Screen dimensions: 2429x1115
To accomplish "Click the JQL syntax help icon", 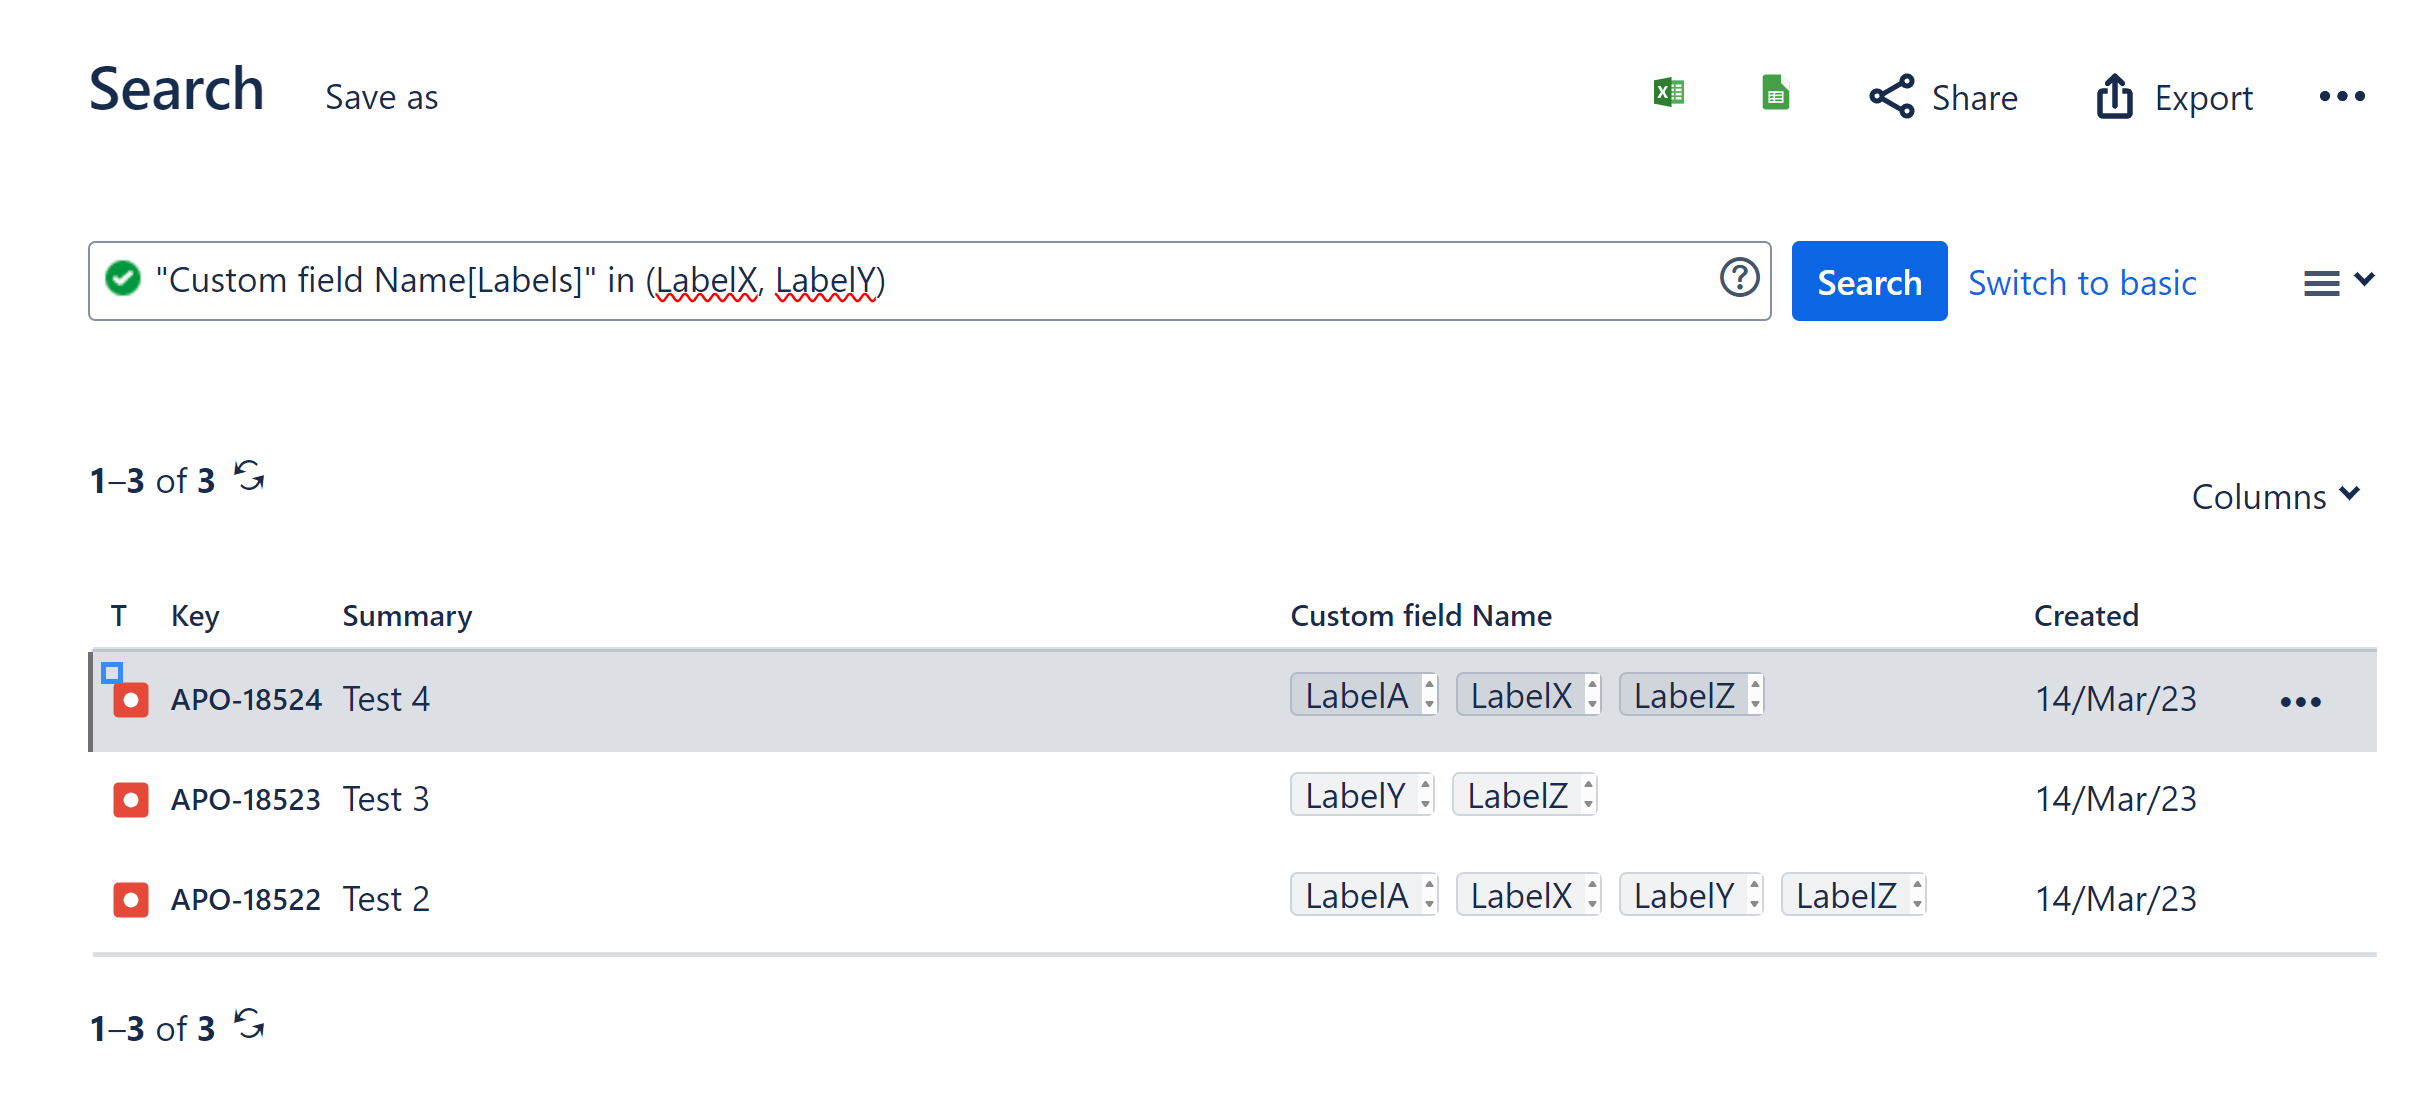I will pyautogui.click(x=1739, y=278).
